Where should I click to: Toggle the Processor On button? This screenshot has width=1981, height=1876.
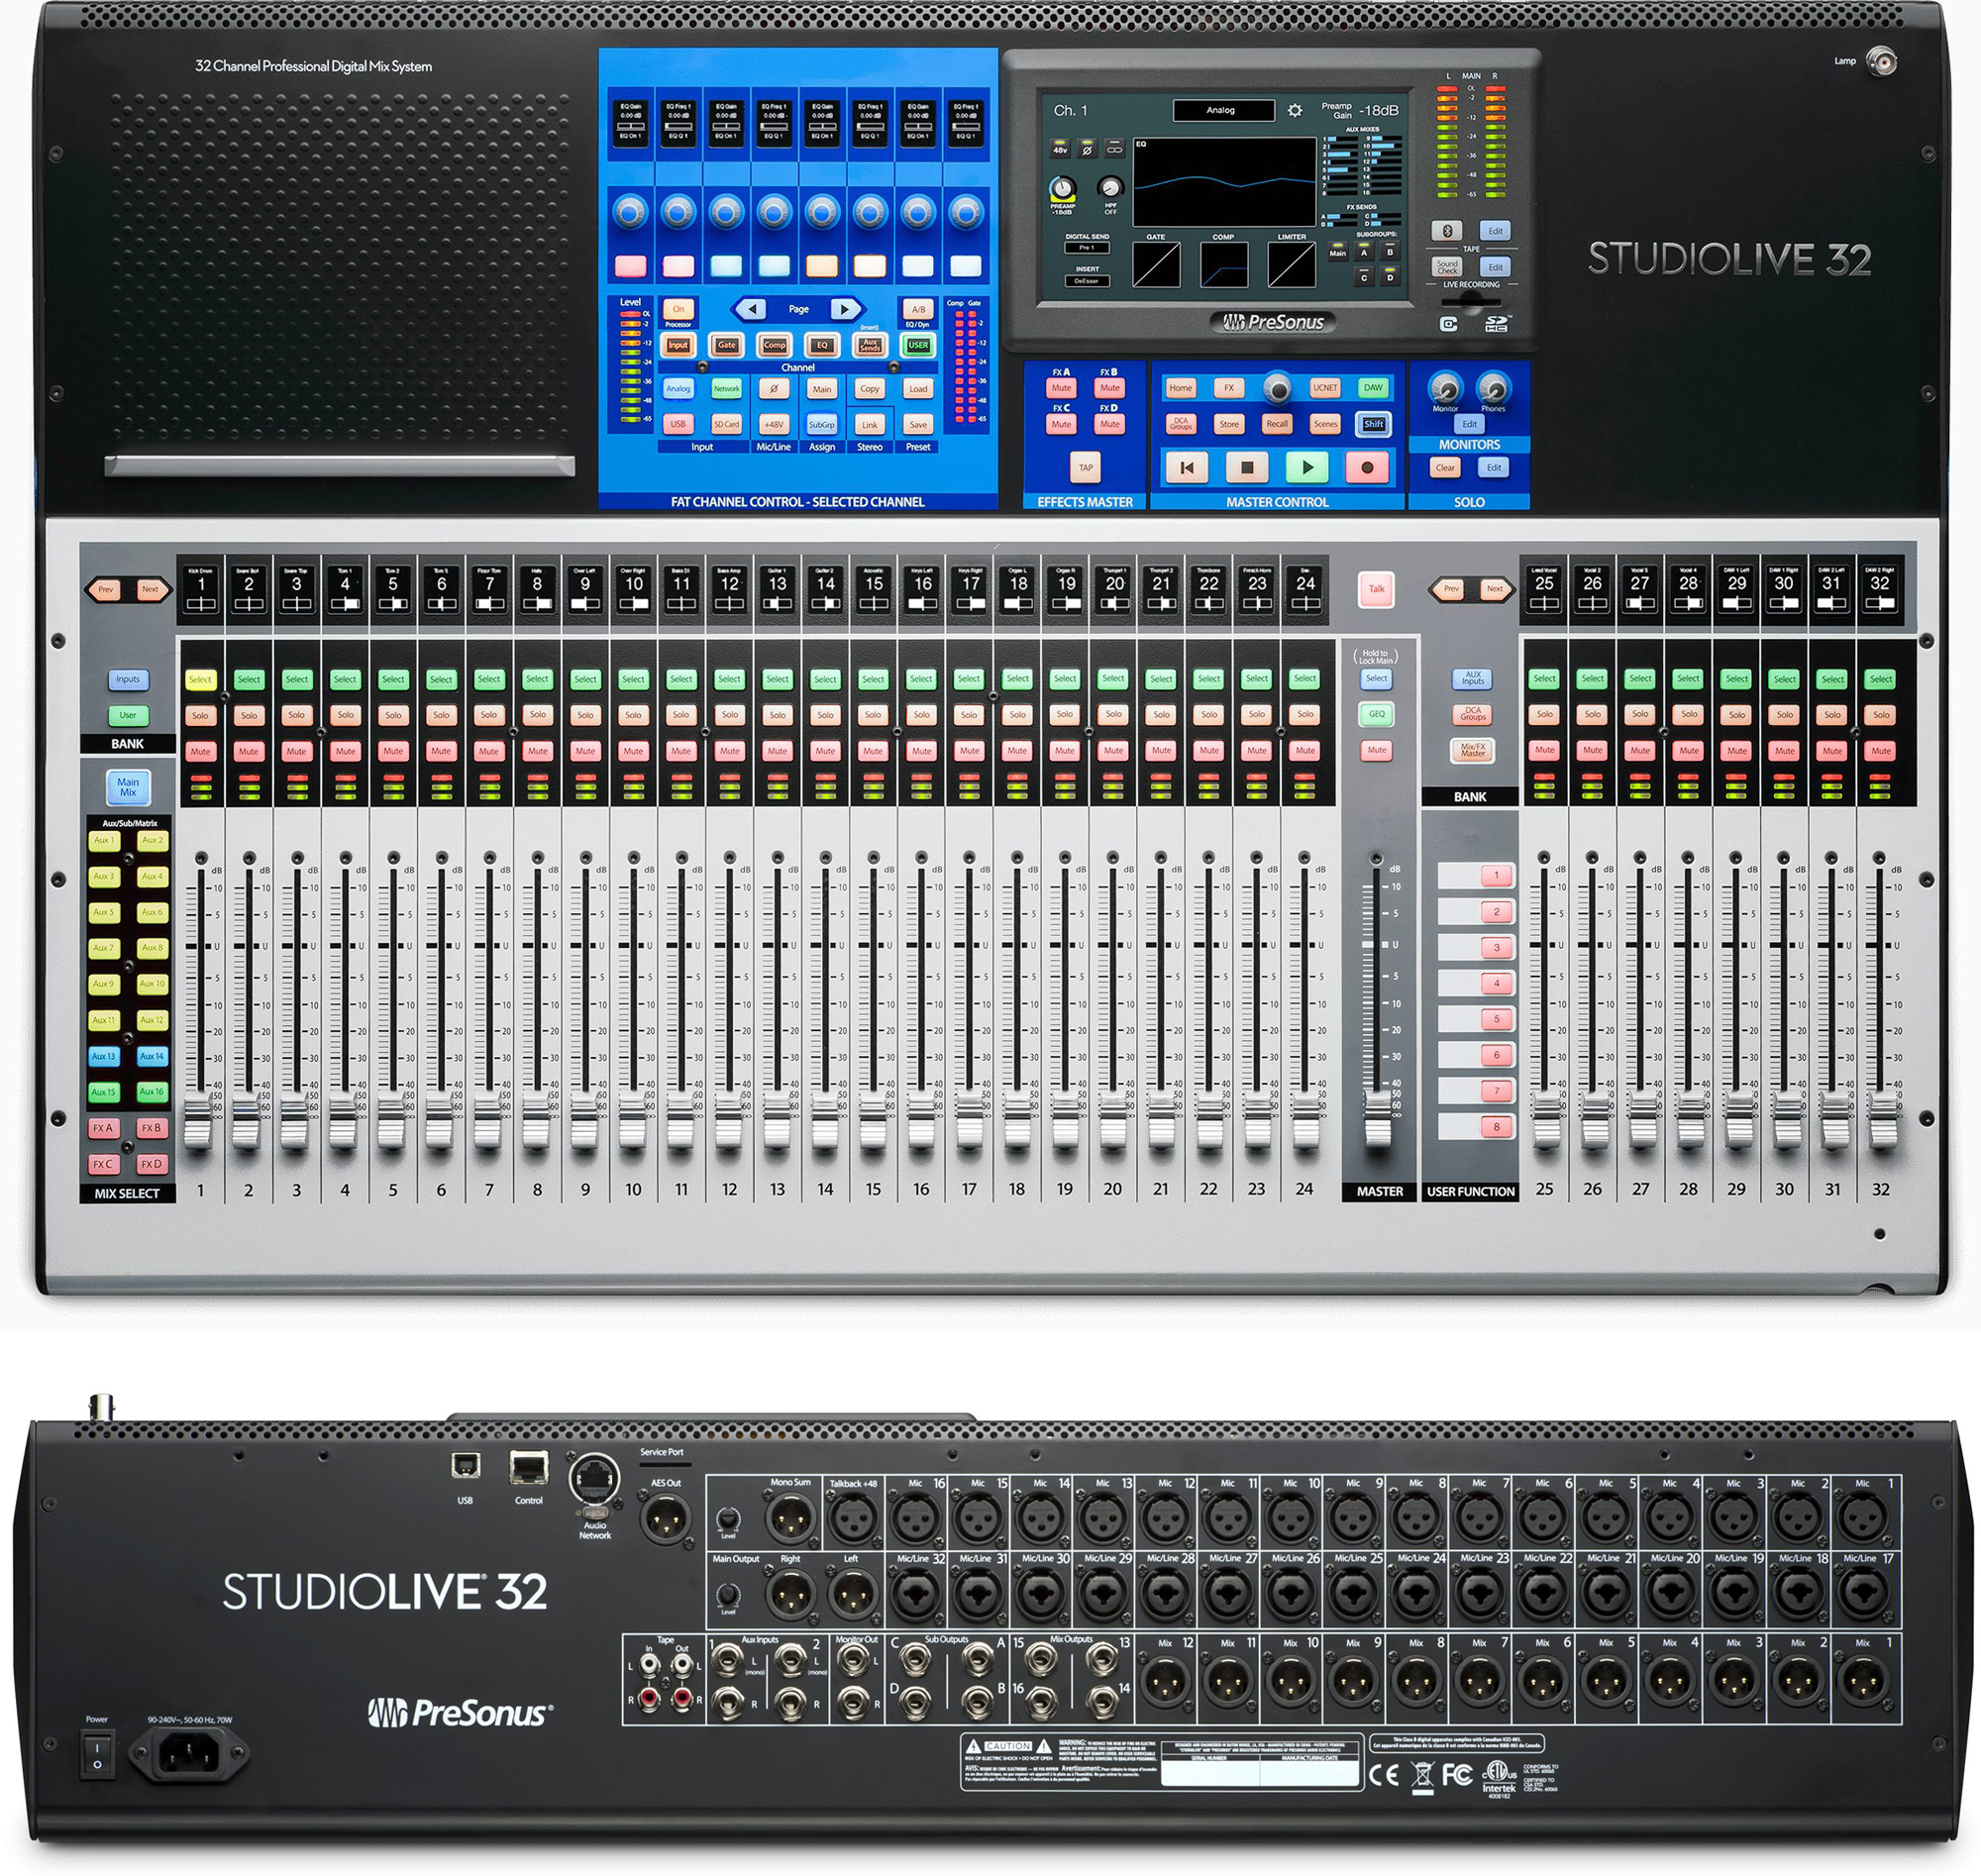click(x=678, y=310)
